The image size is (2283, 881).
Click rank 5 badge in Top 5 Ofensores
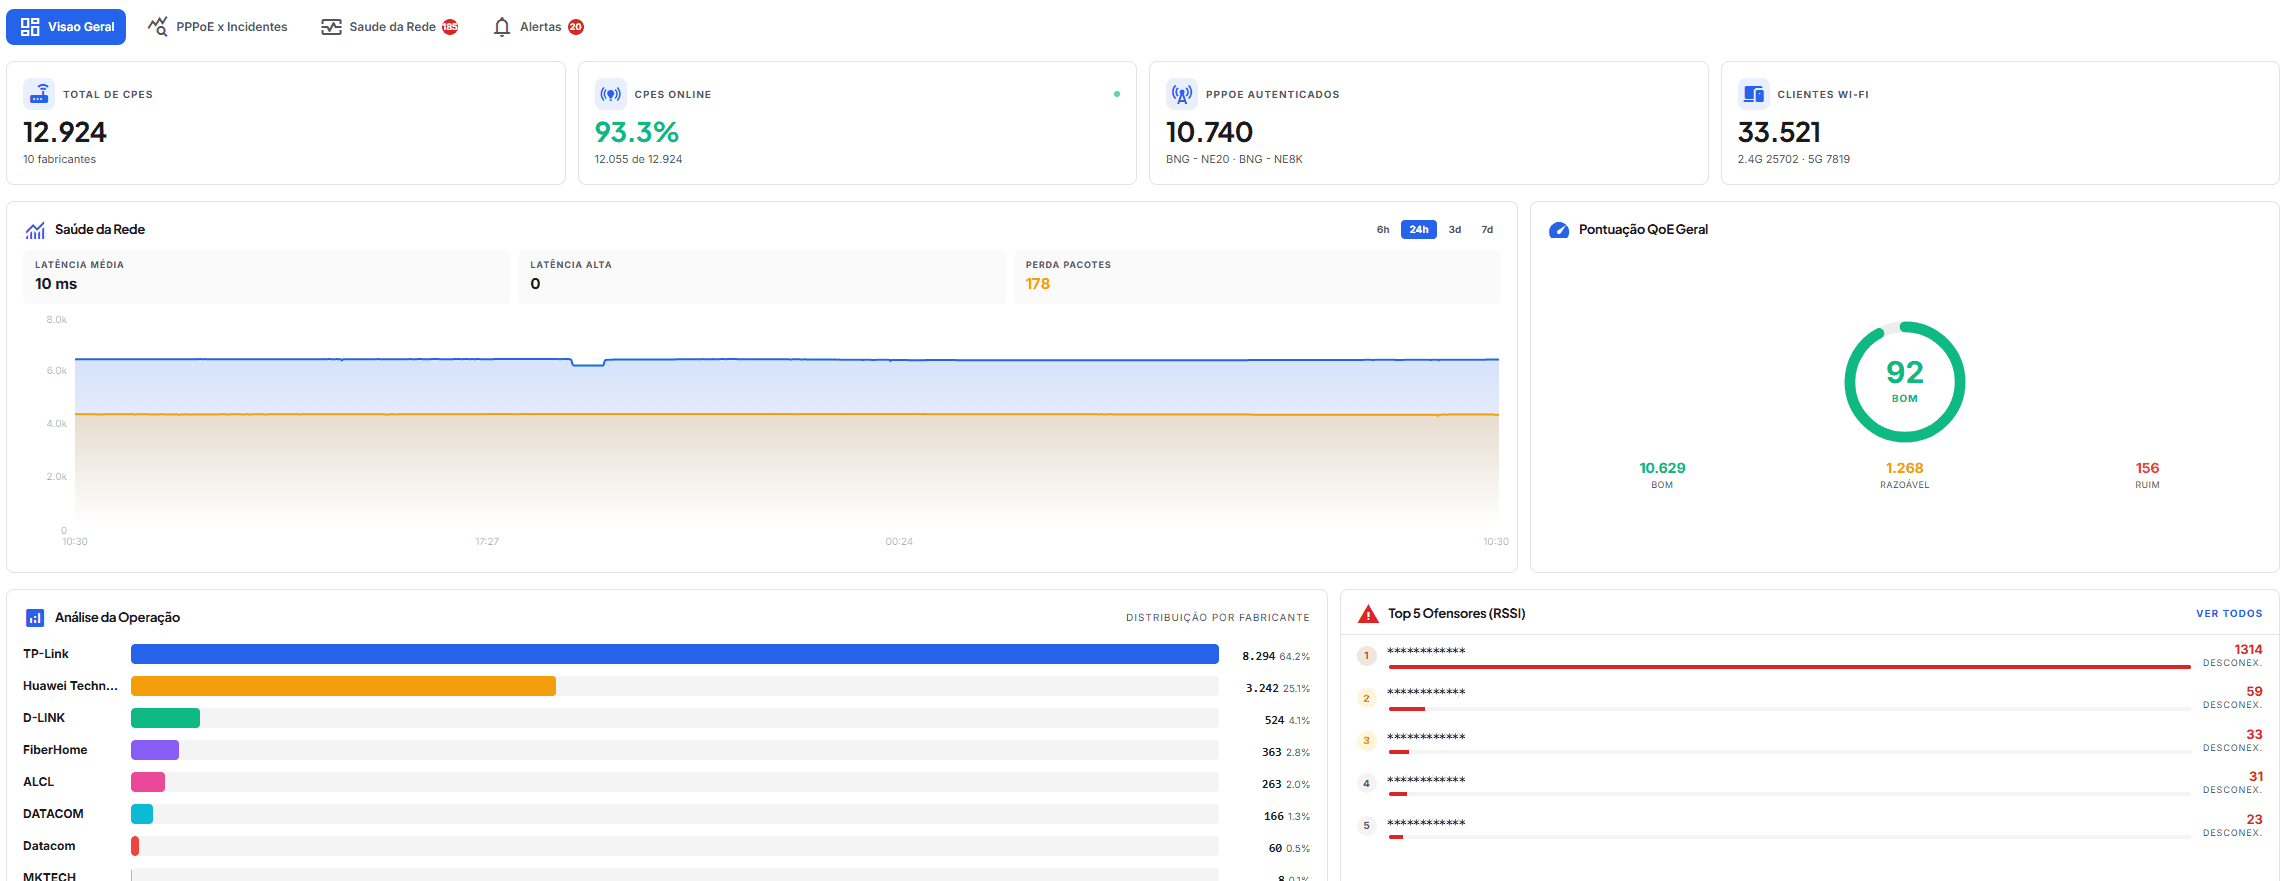(x=1367, y=826)
